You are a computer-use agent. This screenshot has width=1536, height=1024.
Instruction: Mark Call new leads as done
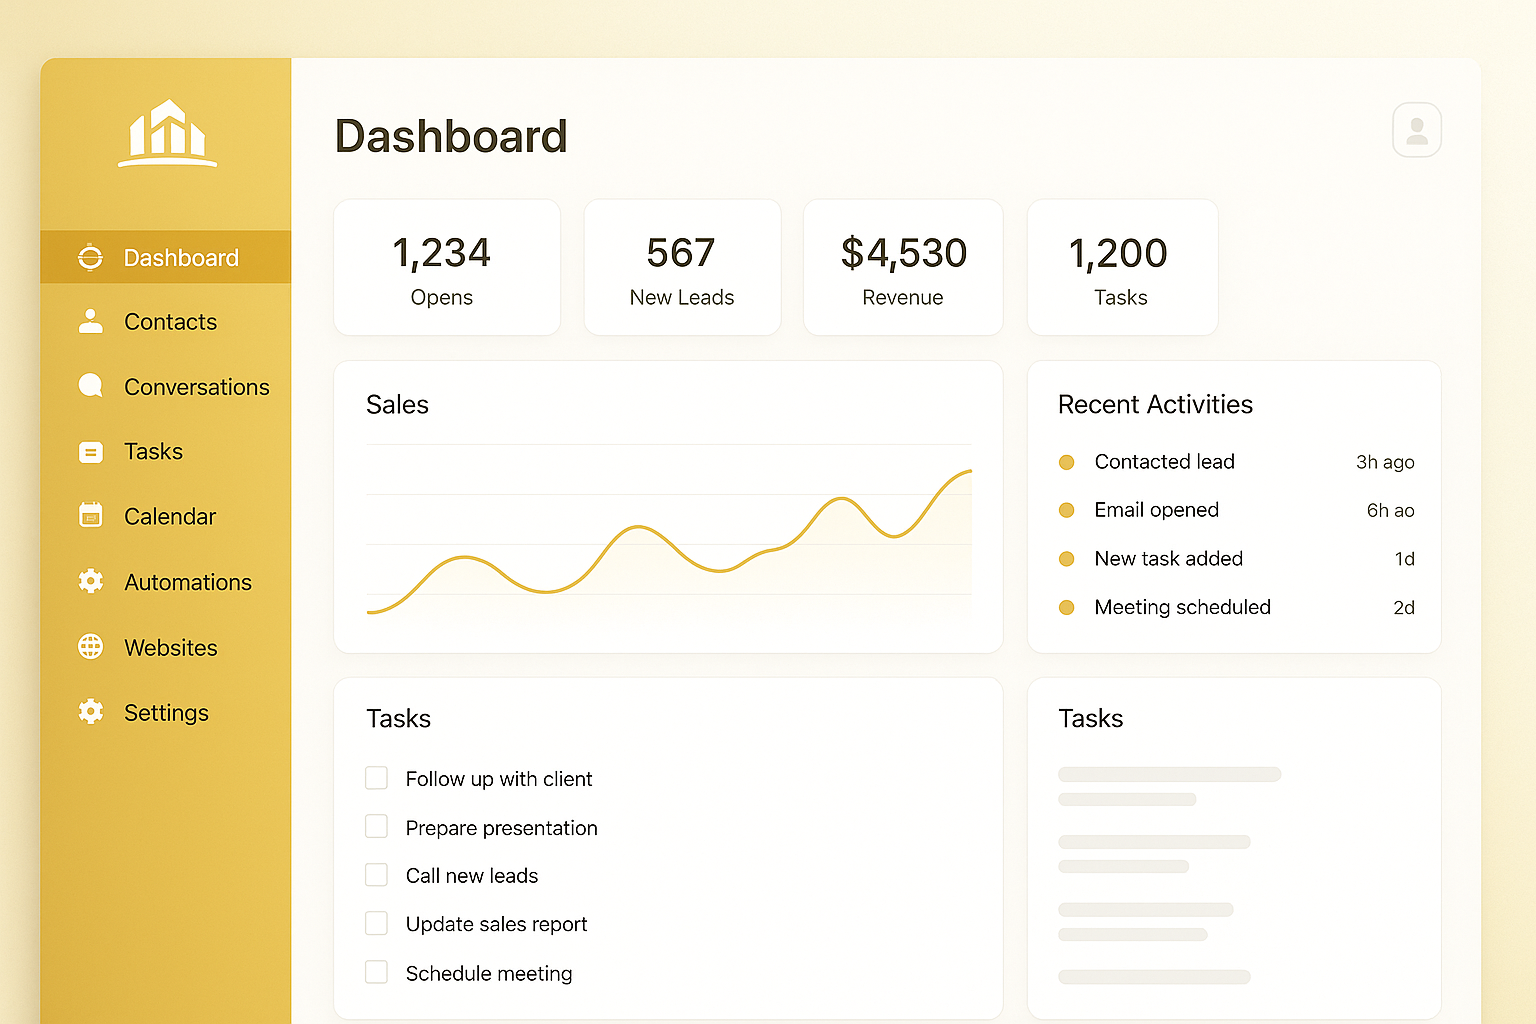[x=377, y=875]
